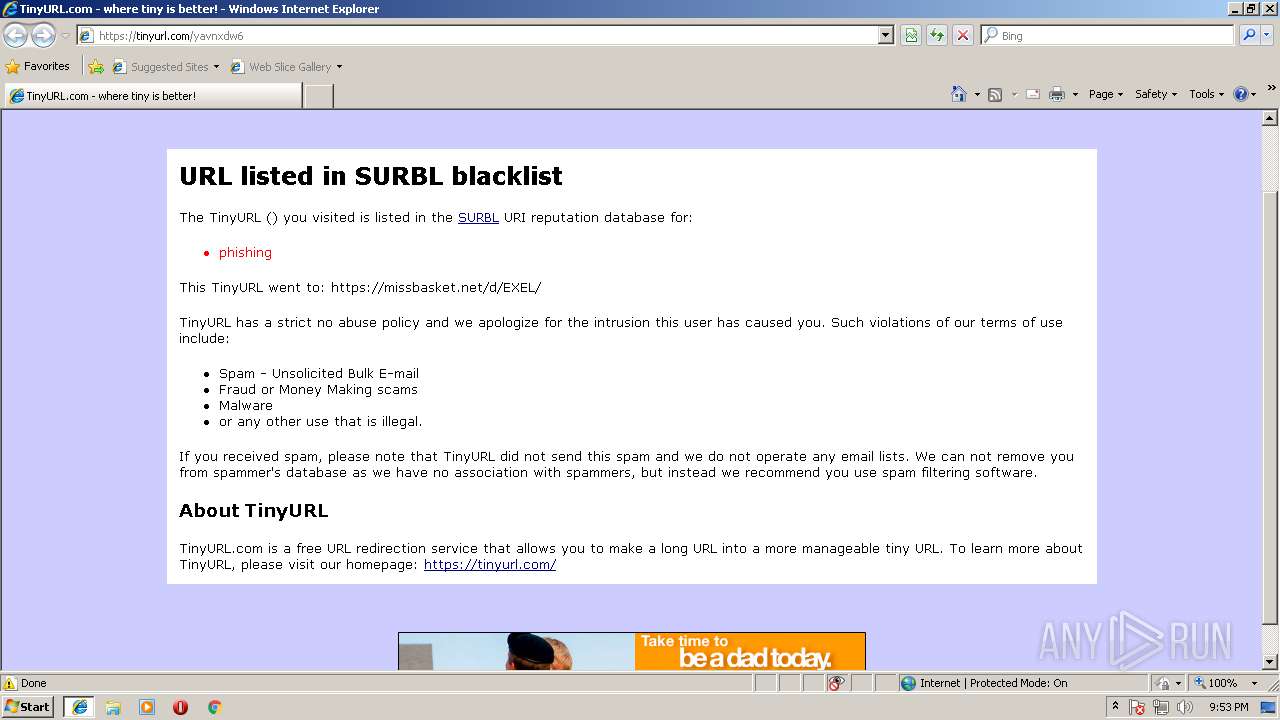1280x720 pixels.
Task: Click the 100% zoom level button
Action: tap(1217, 683)
